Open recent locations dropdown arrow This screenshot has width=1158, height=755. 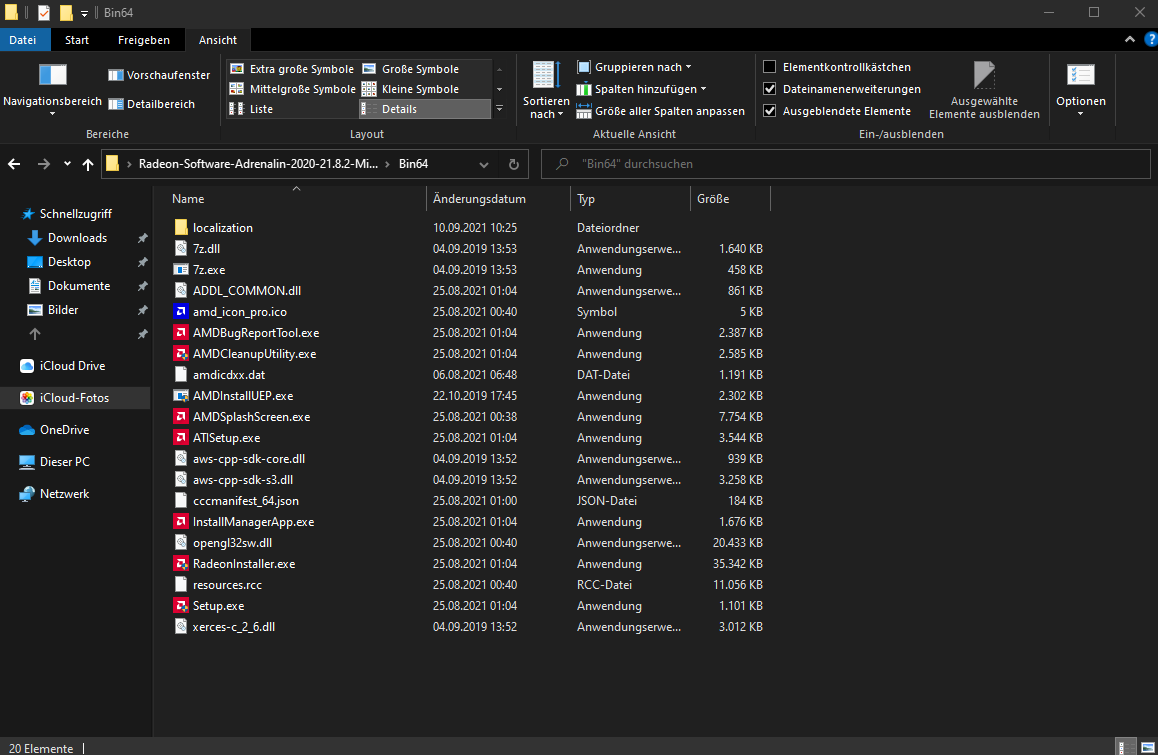pyautogui.click(x=67, y=164)
